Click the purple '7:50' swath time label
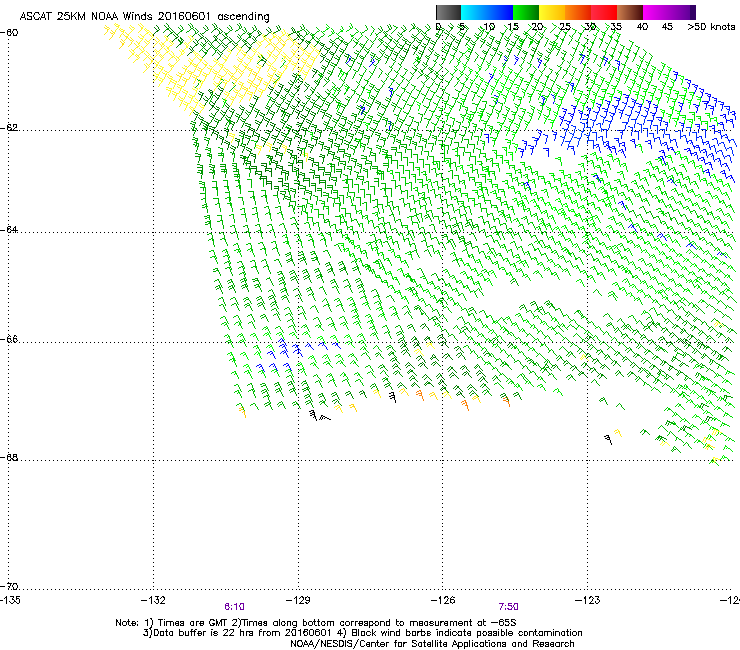 pyautogui.click(x=508, y=607)
